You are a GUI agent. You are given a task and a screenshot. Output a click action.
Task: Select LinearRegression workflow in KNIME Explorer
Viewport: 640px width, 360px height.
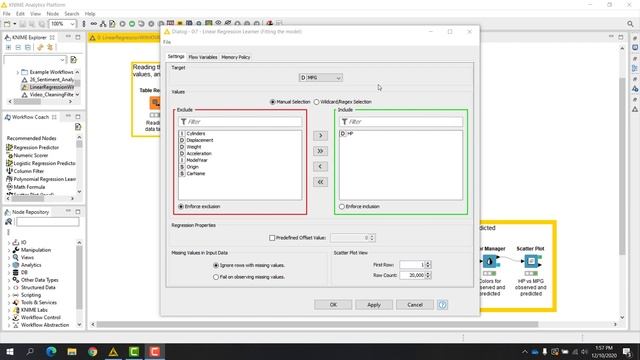[x=48, y=87]
